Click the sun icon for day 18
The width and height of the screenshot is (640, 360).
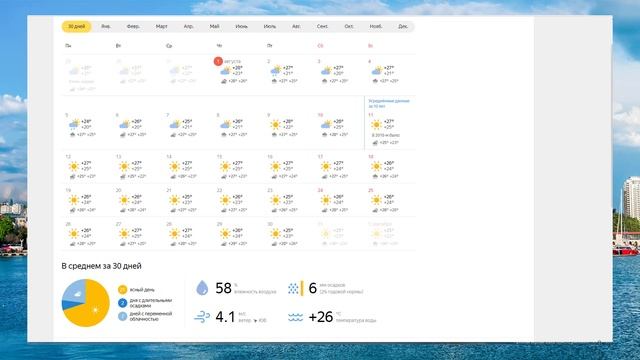click(376, 166)
